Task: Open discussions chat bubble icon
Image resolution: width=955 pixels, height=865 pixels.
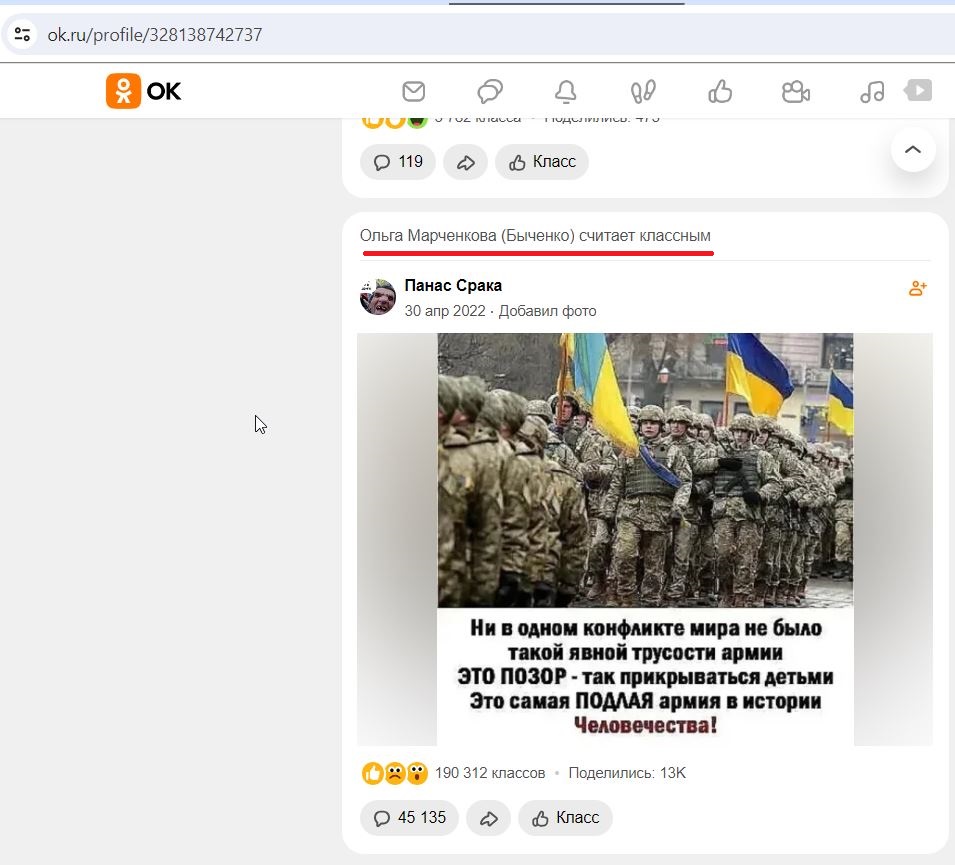Action: tap(490, 91)
